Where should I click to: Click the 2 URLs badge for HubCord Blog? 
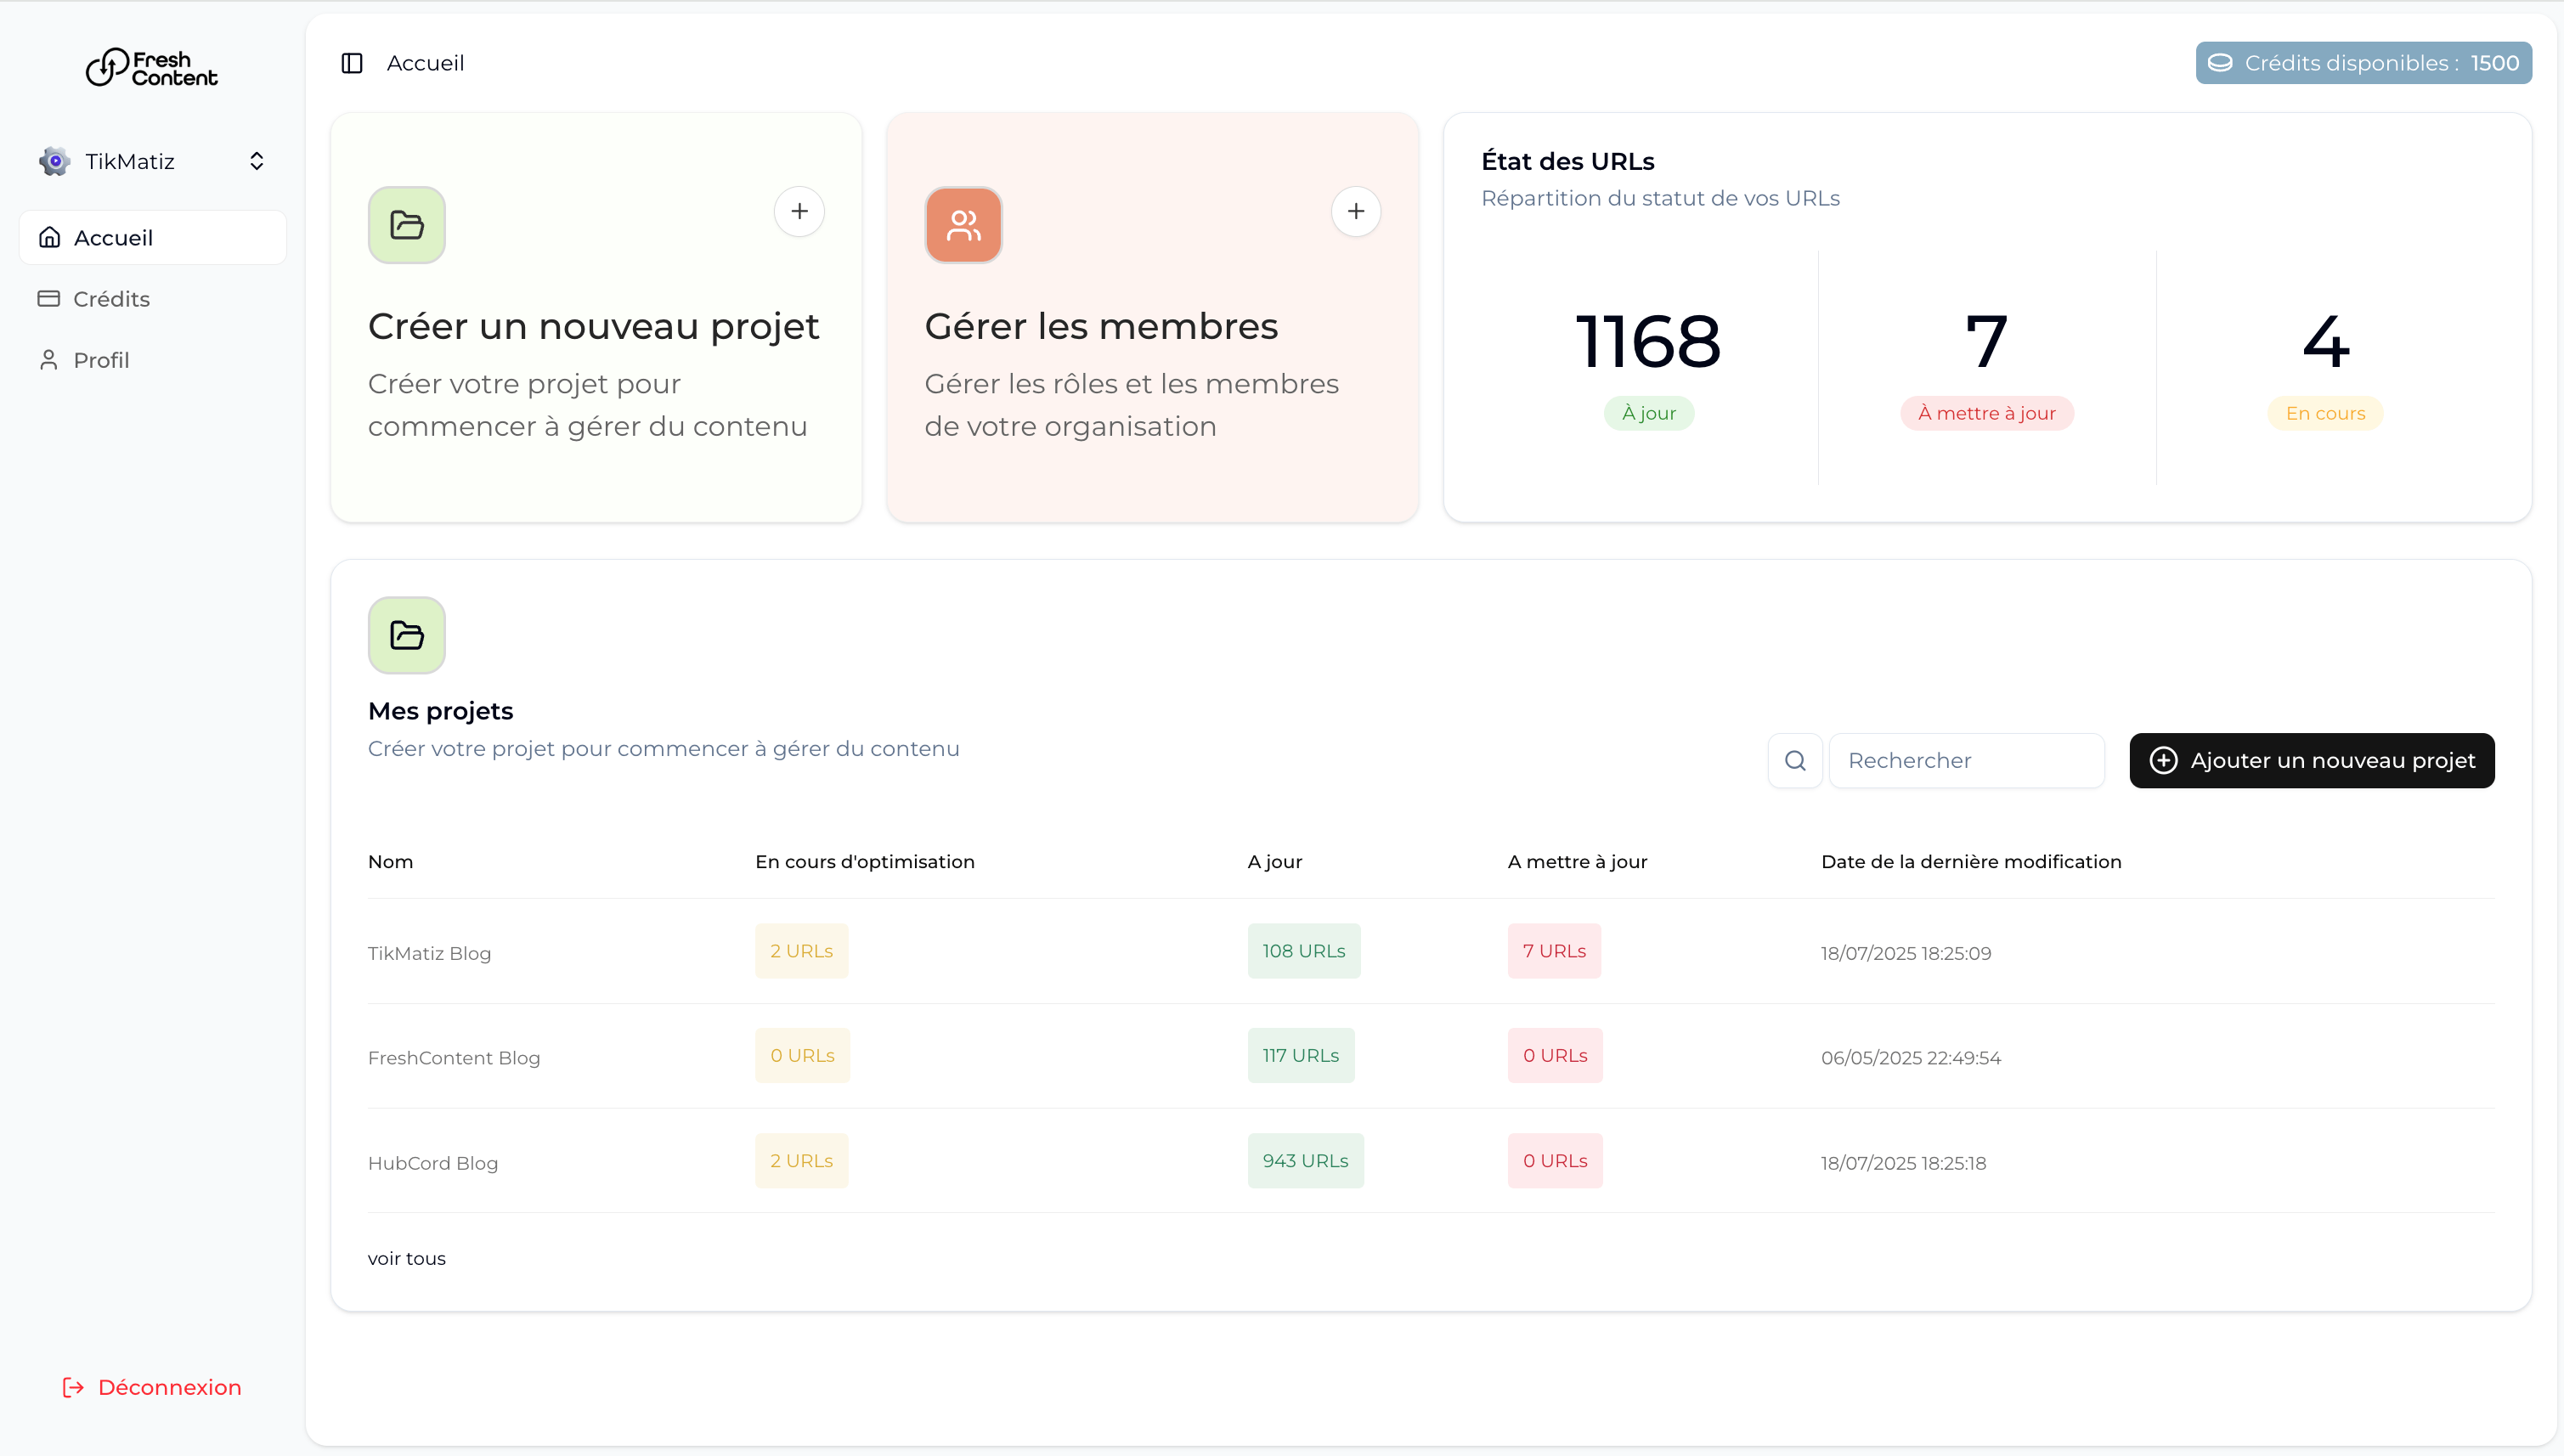coord(801,1161)
